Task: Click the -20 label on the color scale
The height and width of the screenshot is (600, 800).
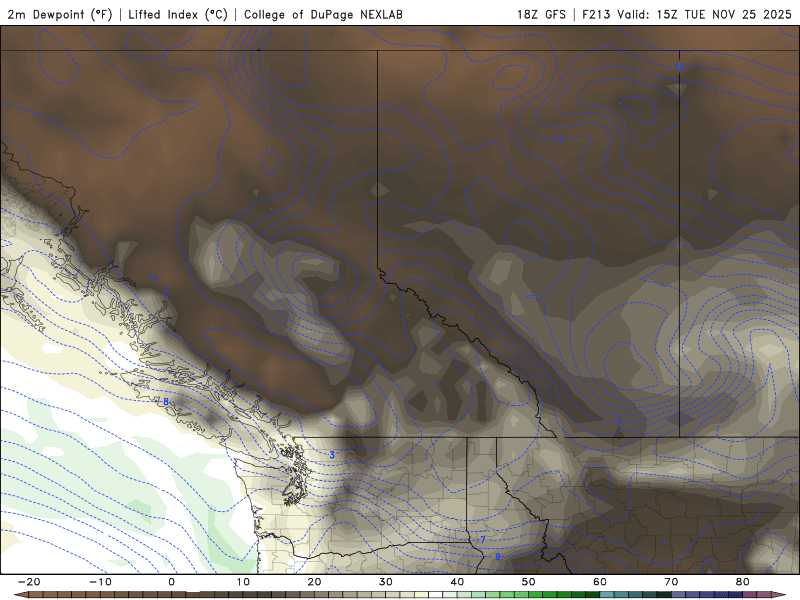Action: point(29,582)
